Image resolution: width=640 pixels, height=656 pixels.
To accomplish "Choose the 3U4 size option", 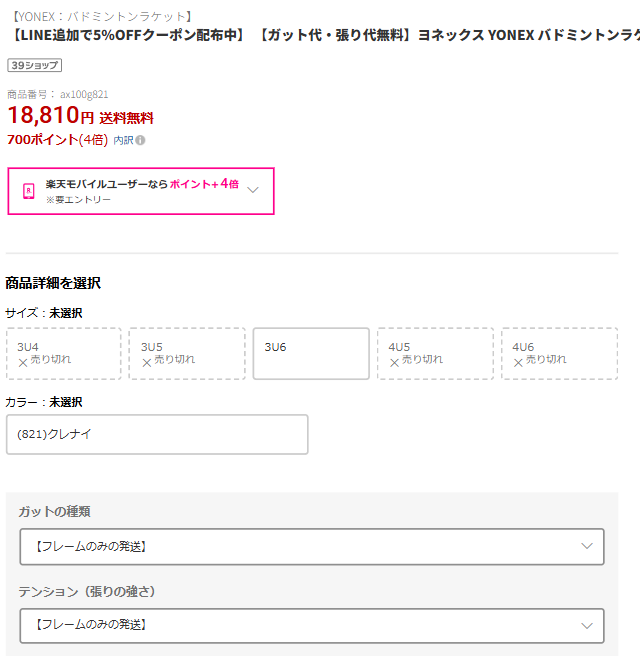I will click(x=63, y=353).
